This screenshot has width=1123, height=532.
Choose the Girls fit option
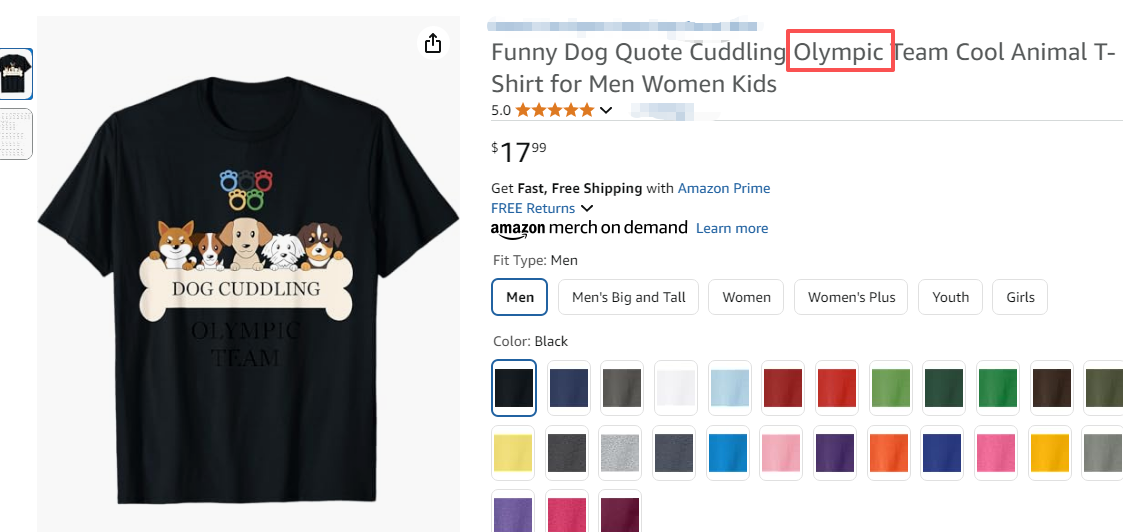click(x=1020, y=297)
